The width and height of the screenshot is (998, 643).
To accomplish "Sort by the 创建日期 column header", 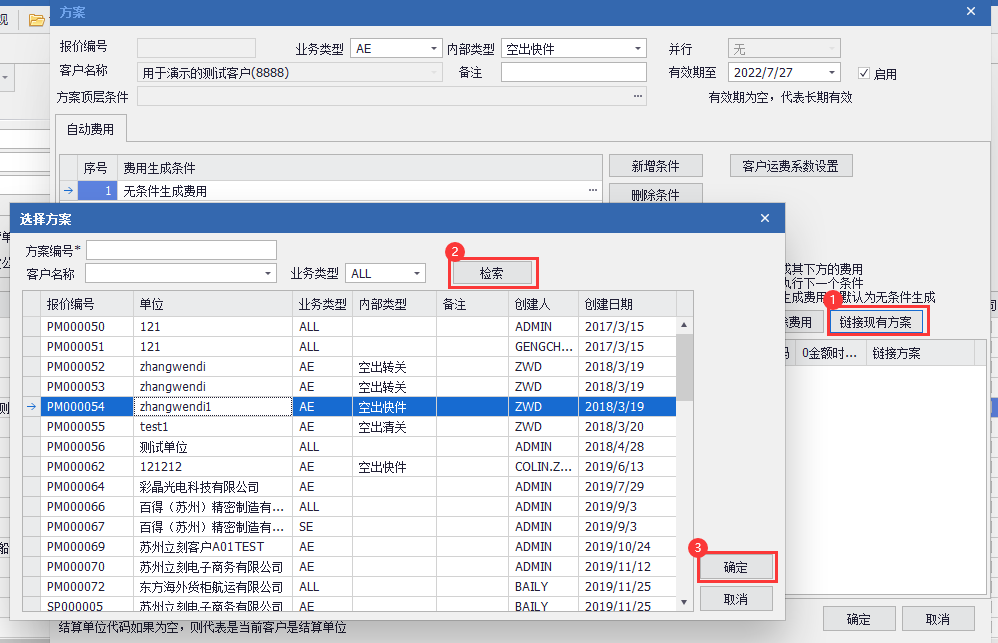I will 626,304.
